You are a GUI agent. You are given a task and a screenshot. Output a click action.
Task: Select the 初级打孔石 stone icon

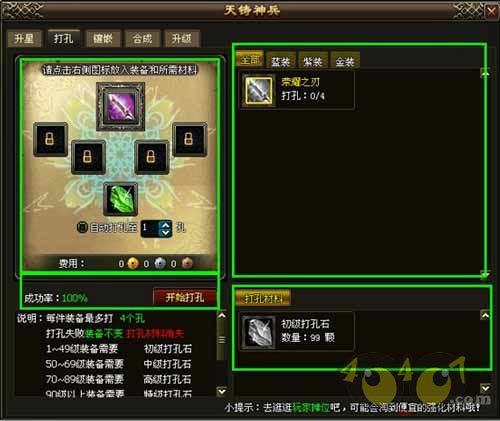coord(259,332)
